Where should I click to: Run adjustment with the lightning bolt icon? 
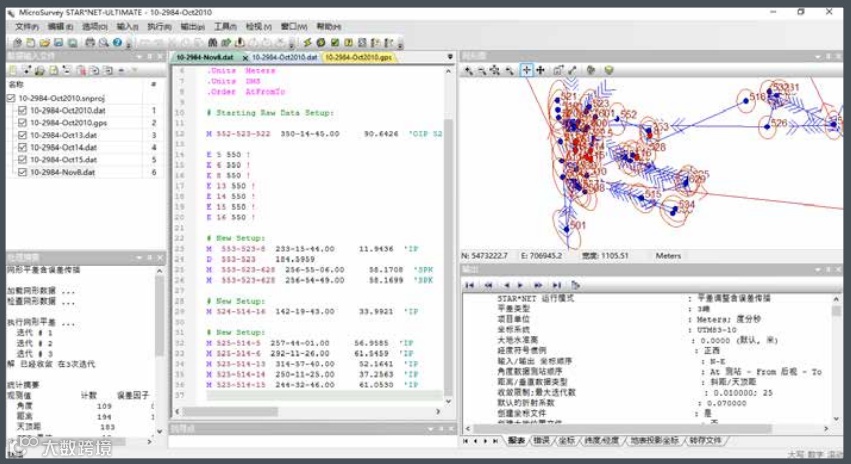click(307, 42)
